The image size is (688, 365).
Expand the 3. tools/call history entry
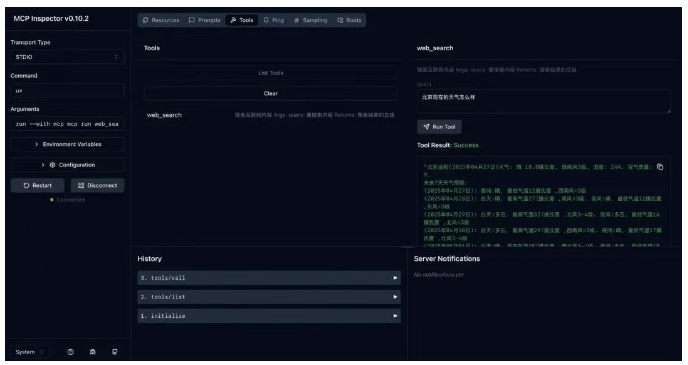[x=269, y=278]
